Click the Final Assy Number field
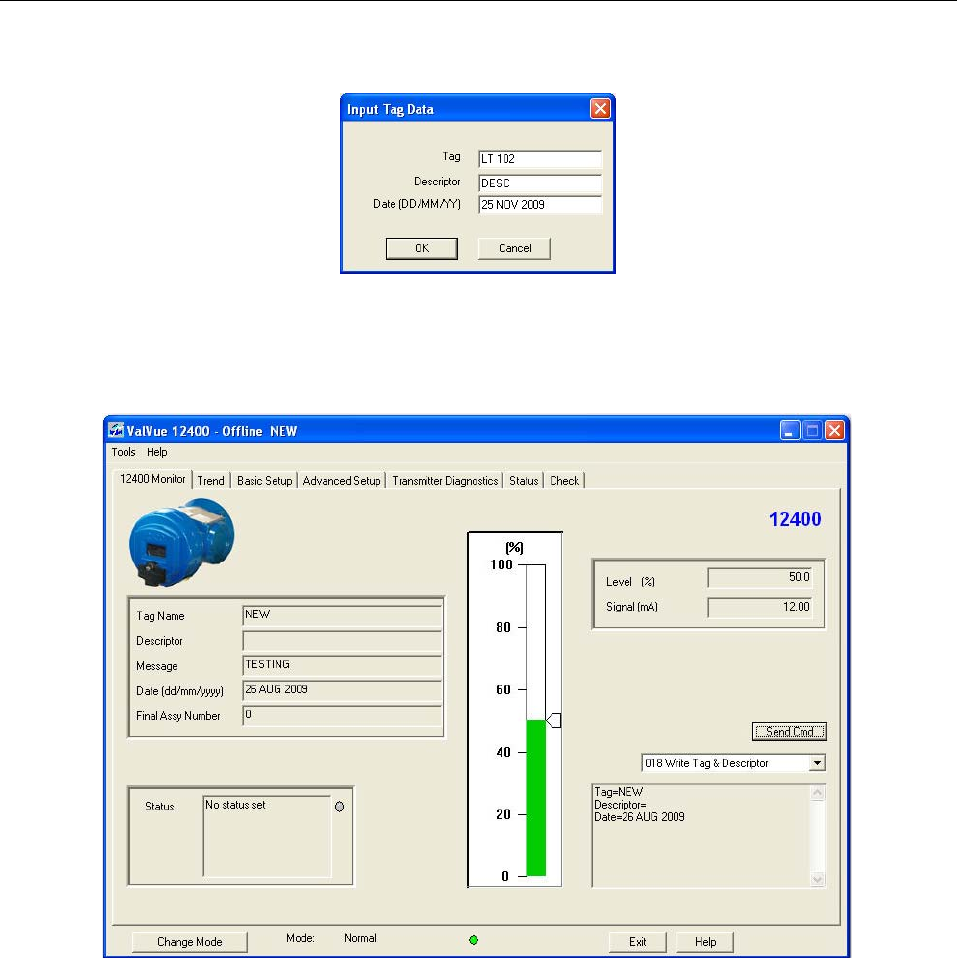The image size is (957, 958). coord(342,715)
